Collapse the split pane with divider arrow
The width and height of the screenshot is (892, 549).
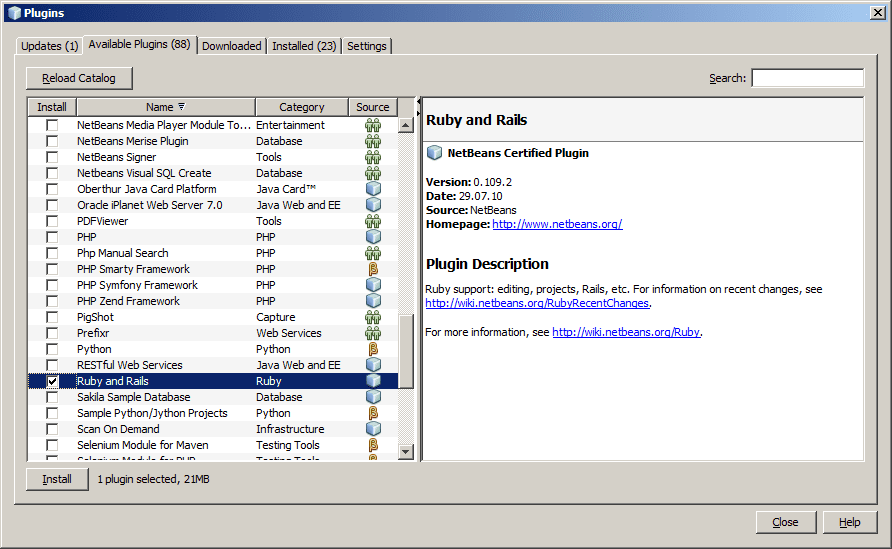418,101
